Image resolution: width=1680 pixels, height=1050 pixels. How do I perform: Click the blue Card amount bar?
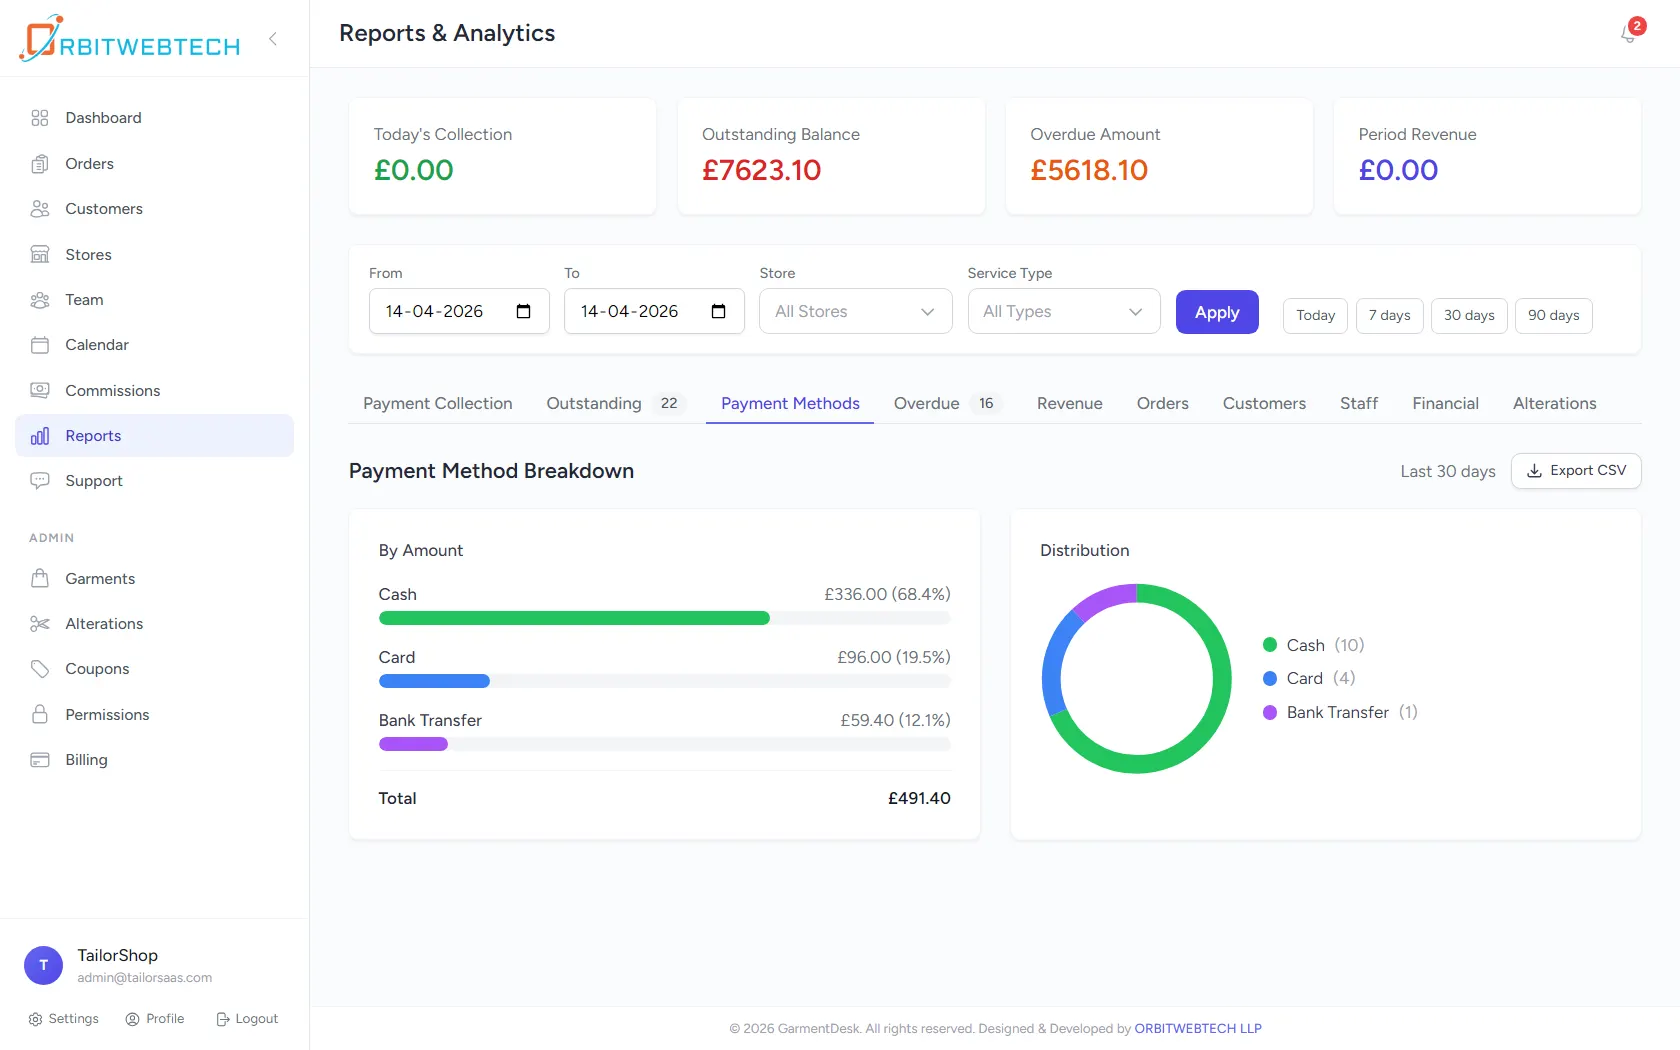434,682
